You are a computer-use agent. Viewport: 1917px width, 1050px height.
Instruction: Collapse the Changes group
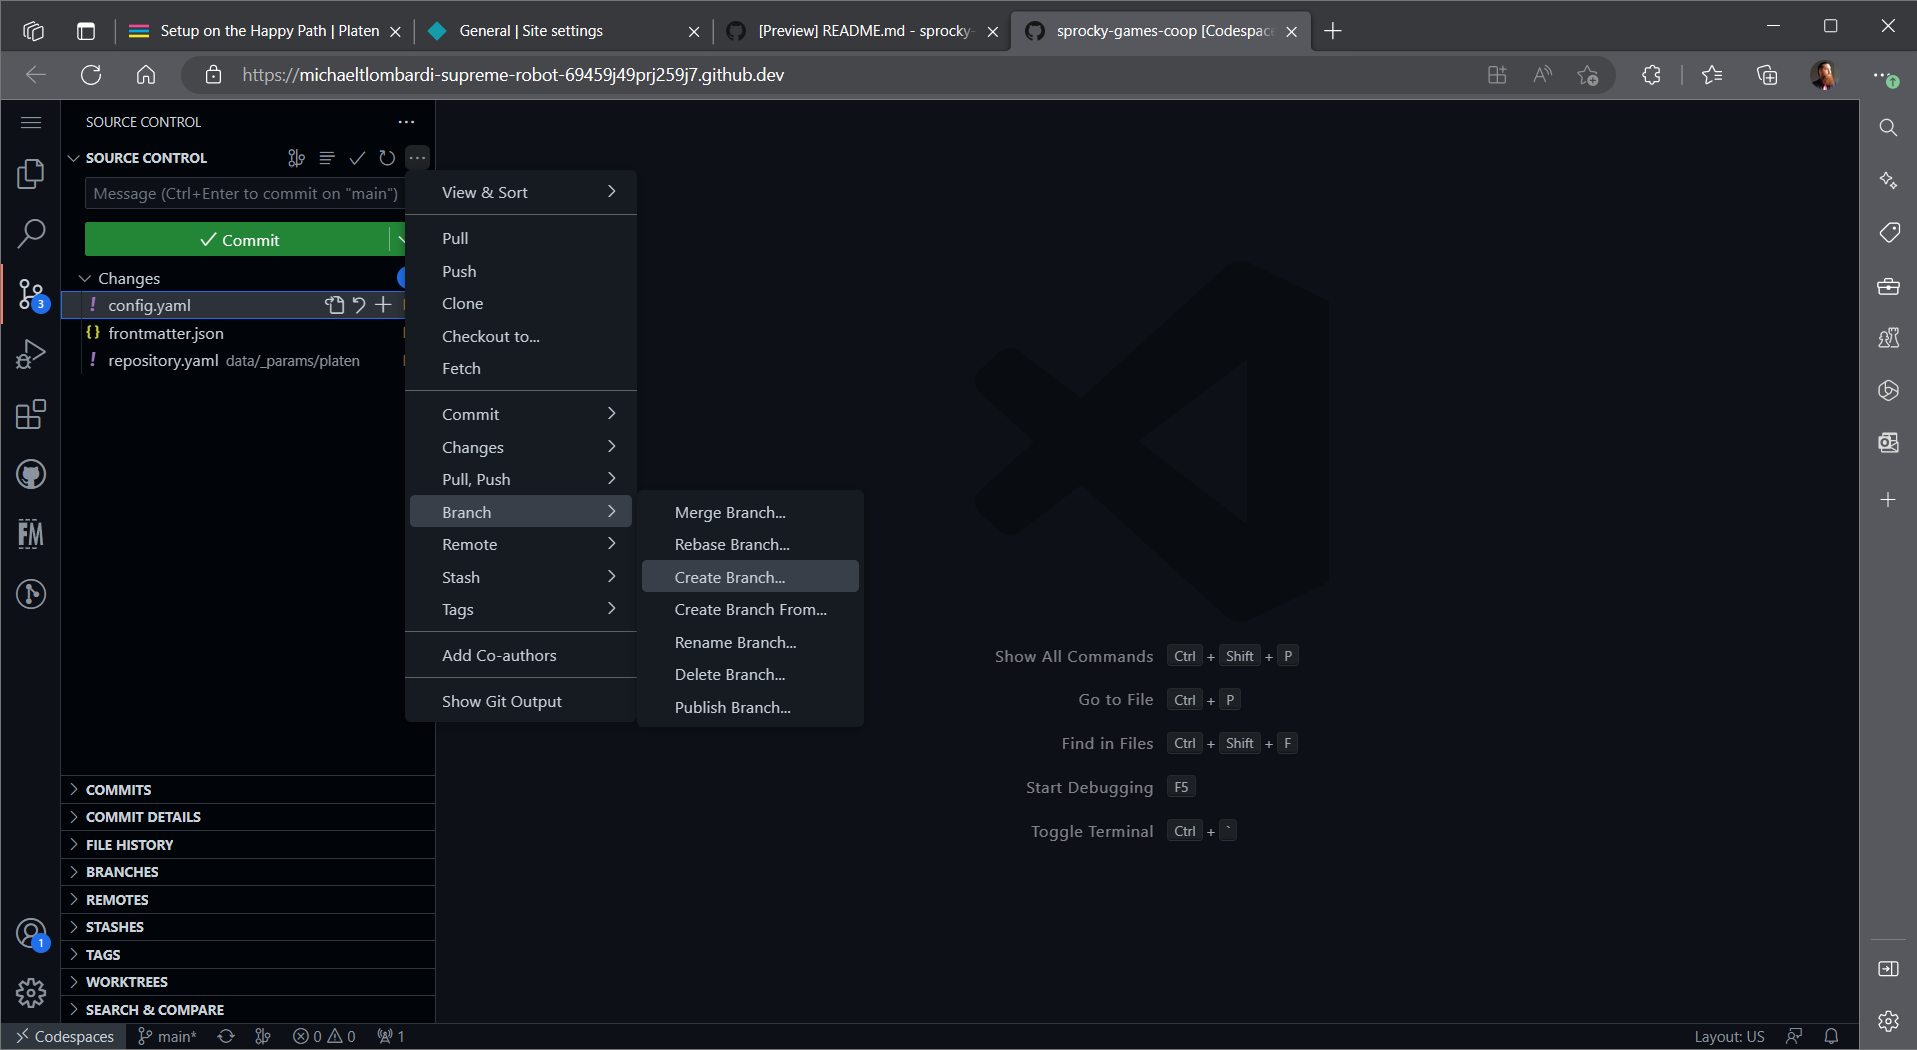click(85, 278)
